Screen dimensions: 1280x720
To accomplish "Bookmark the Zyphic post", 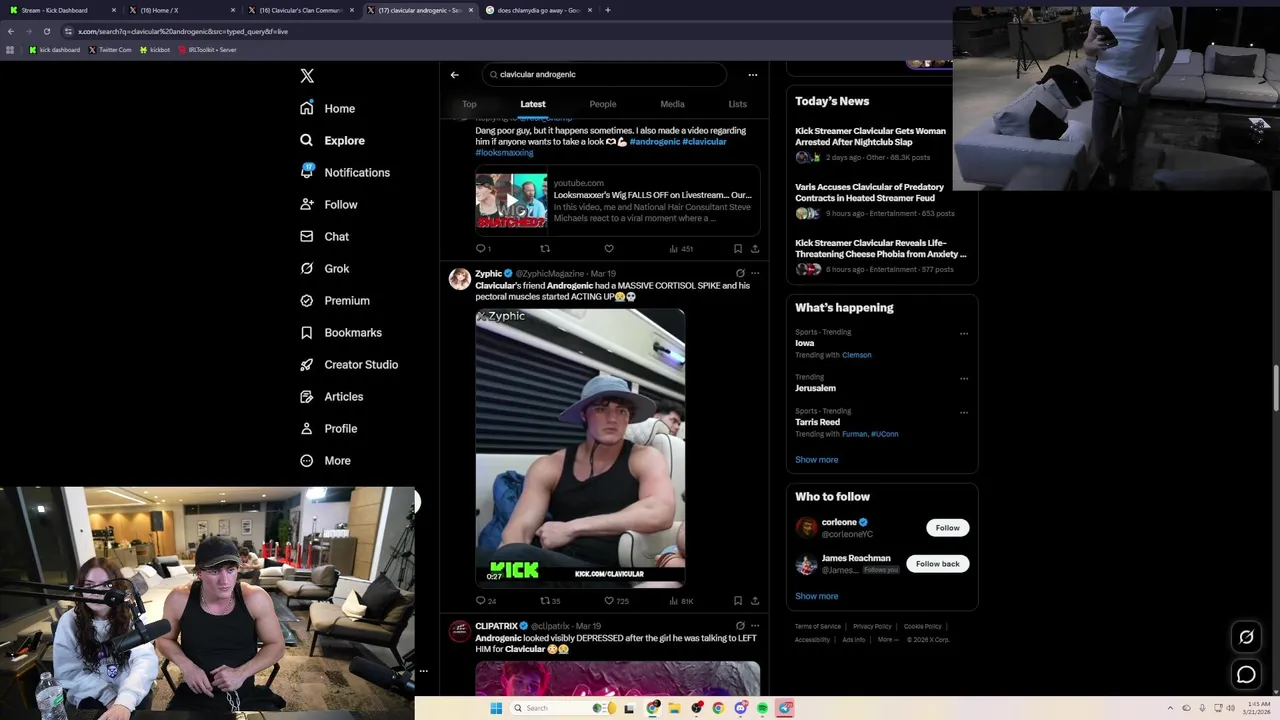I will pos(738,601).
